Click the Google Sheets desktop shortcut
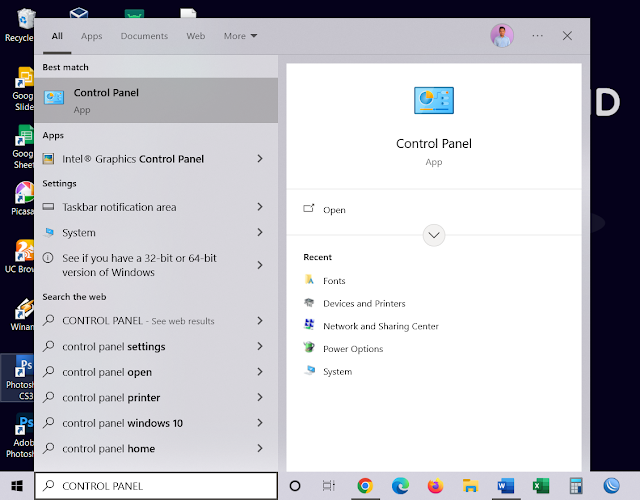This screenshot has height=500, width=640. coord(23,147)
